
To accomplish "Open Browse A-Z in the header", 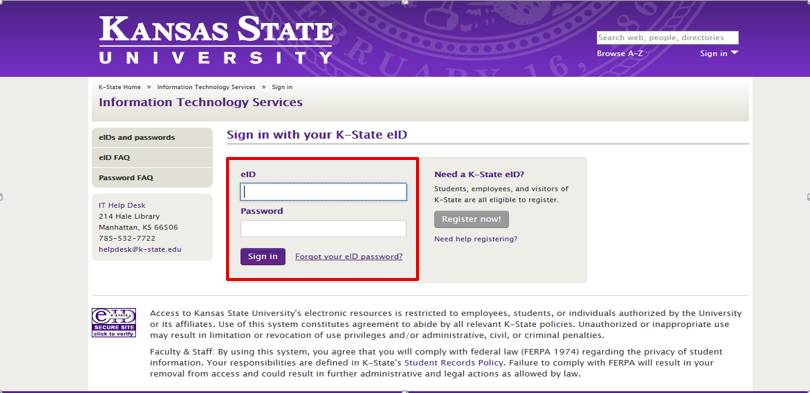I will tap(619, 53).
